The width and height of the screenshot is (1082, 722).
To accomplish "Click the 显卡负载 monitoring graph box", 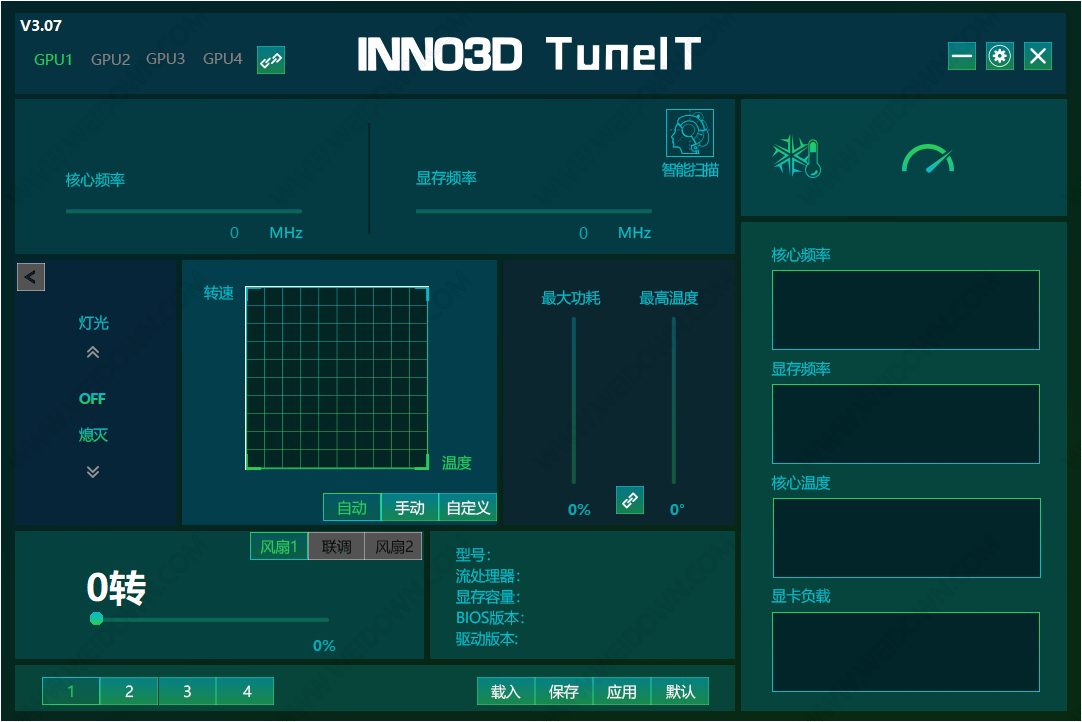I will 905,652.
